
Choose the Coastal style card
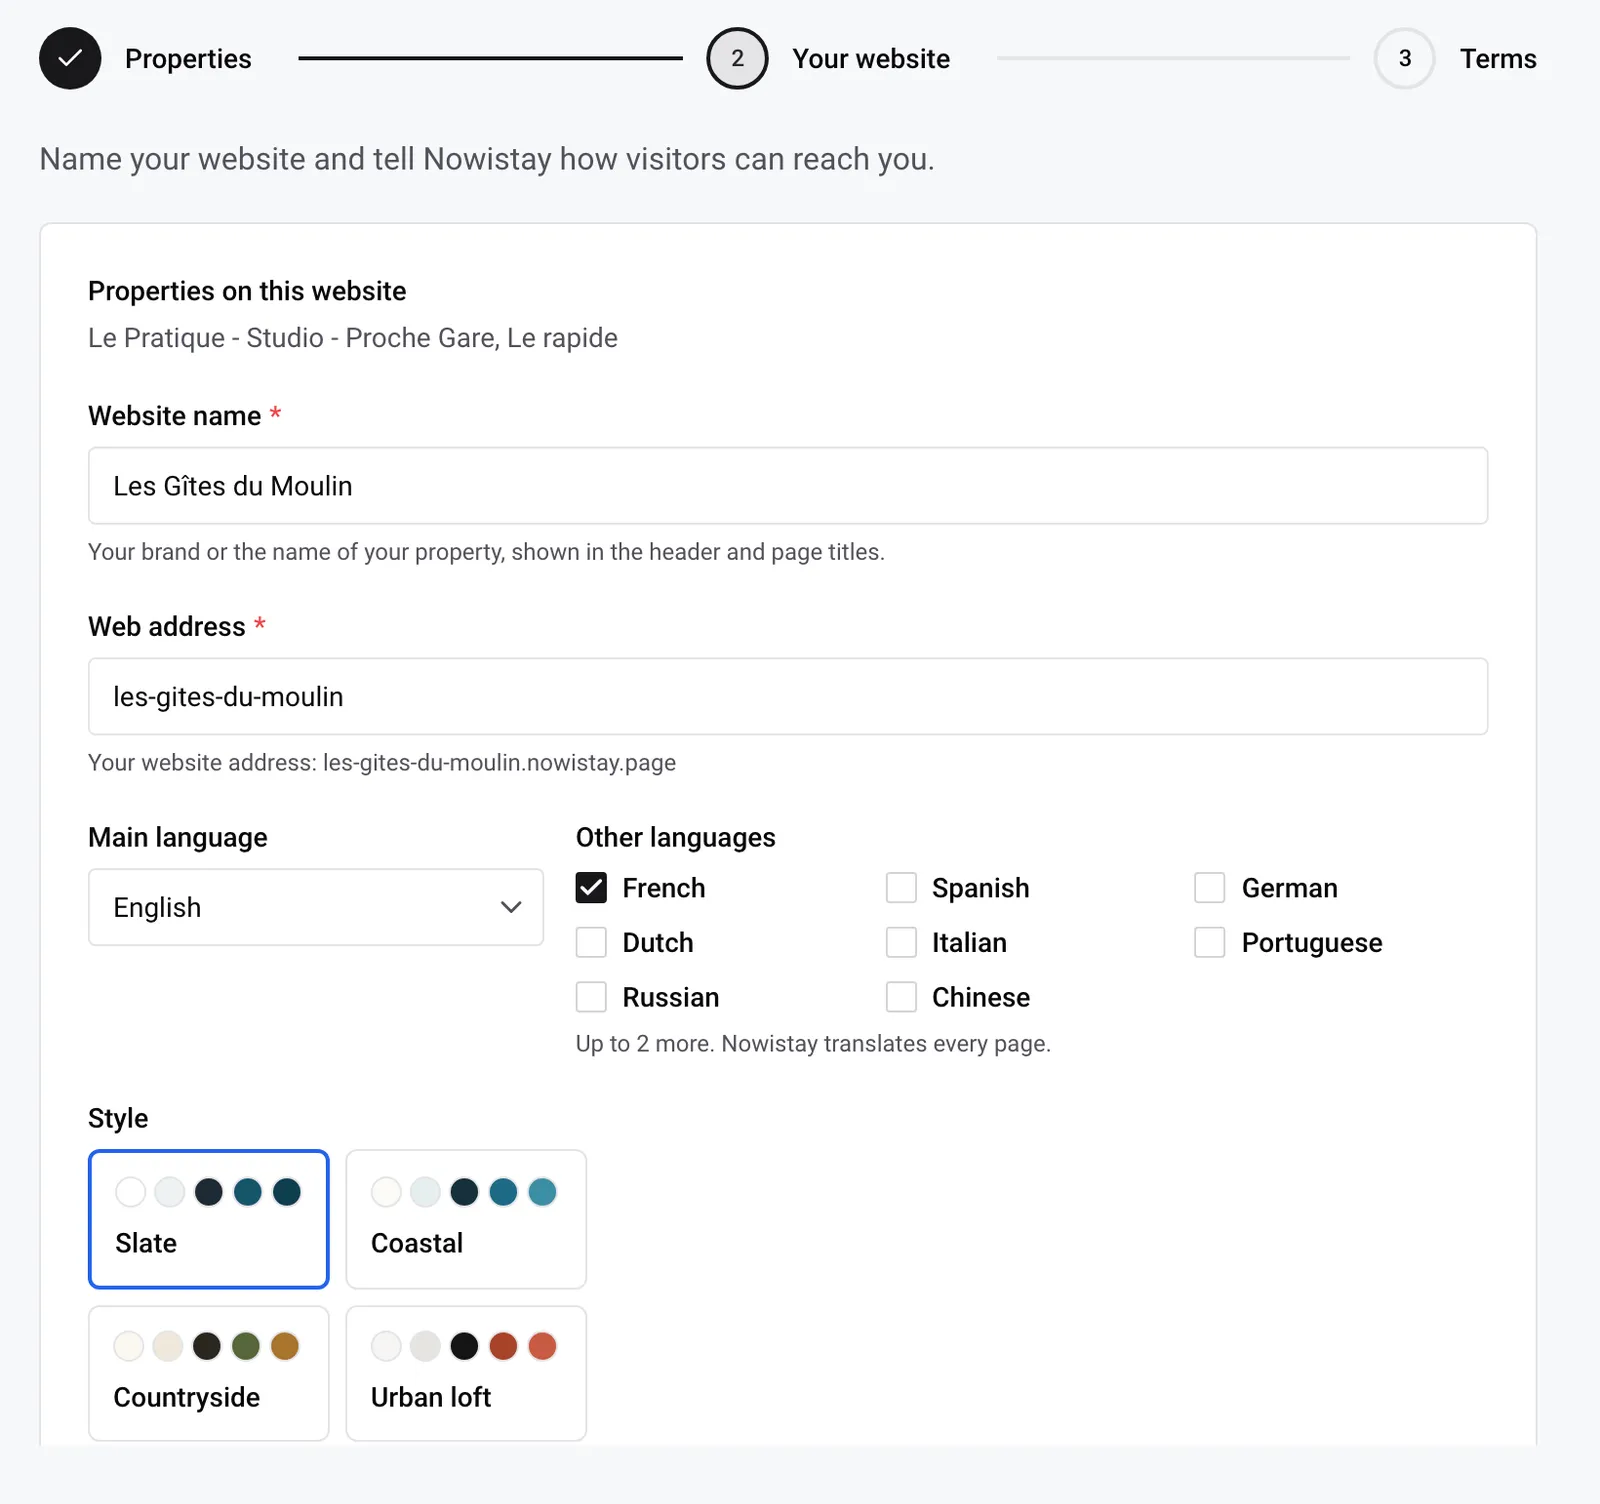[466, 1219]
